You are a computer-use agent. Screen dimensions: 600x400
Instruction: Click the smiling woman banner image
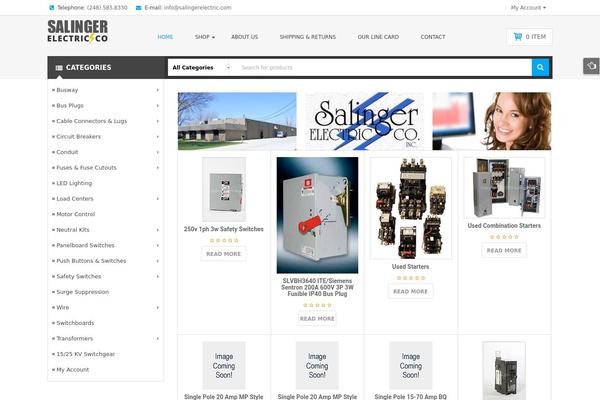tap(492, 121)
